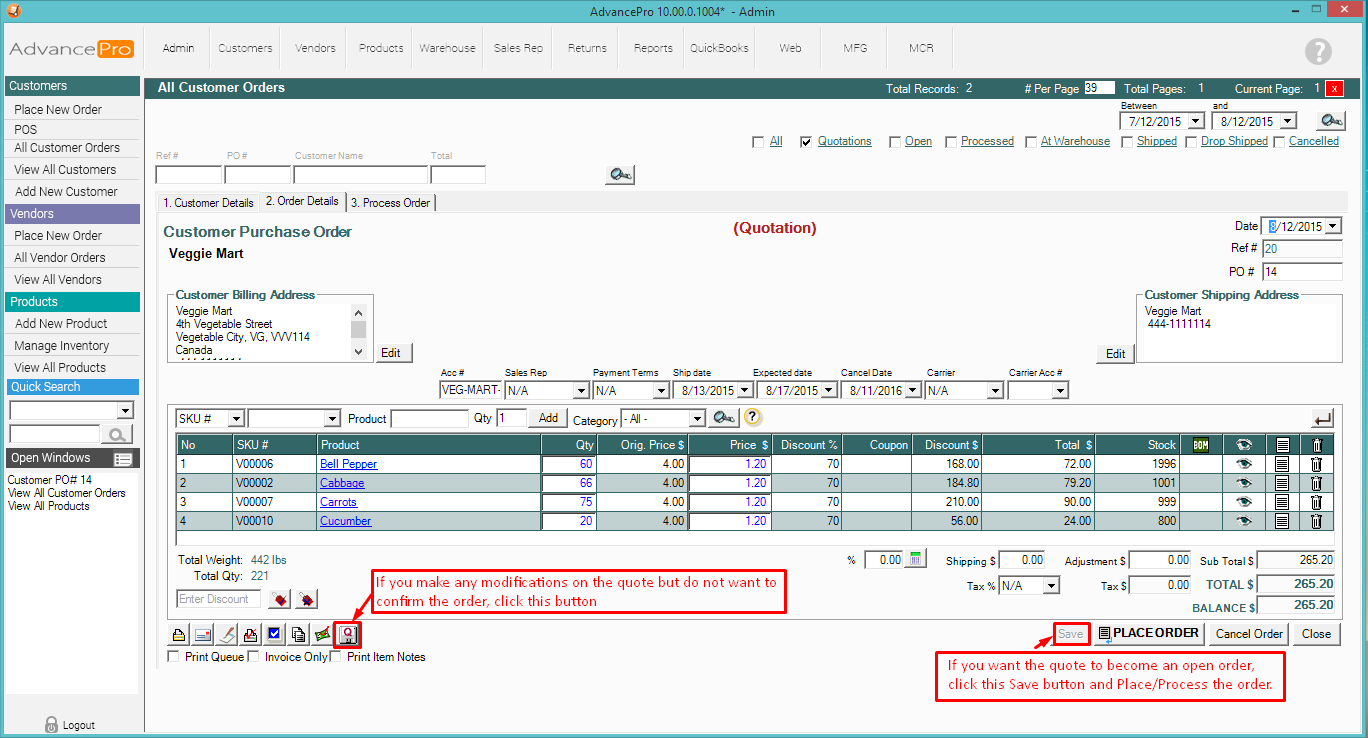This screenshot has width=1368, height=738.
Task: Click the save quotation Q icon
Action: (348, 634)
